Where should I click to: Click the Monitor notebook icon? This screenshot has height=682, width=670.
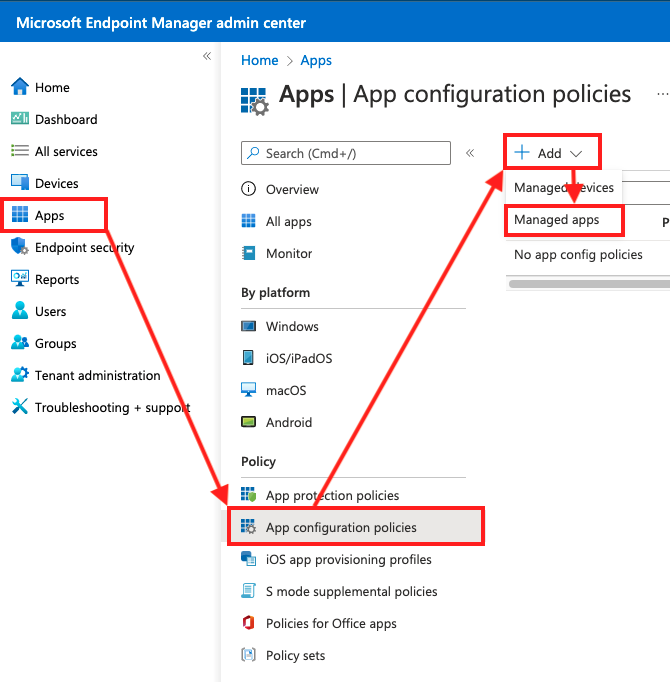[248, 253]
